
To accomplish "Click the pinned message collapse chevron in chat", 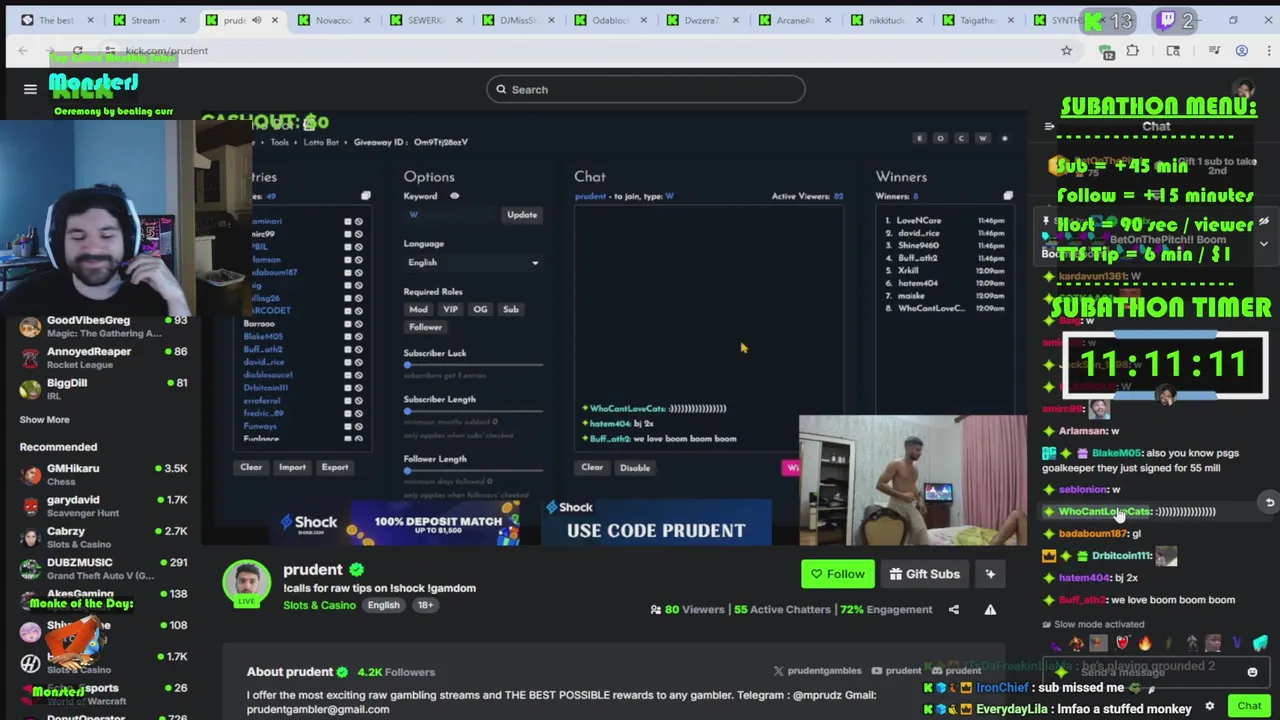I will point(1264,243).
